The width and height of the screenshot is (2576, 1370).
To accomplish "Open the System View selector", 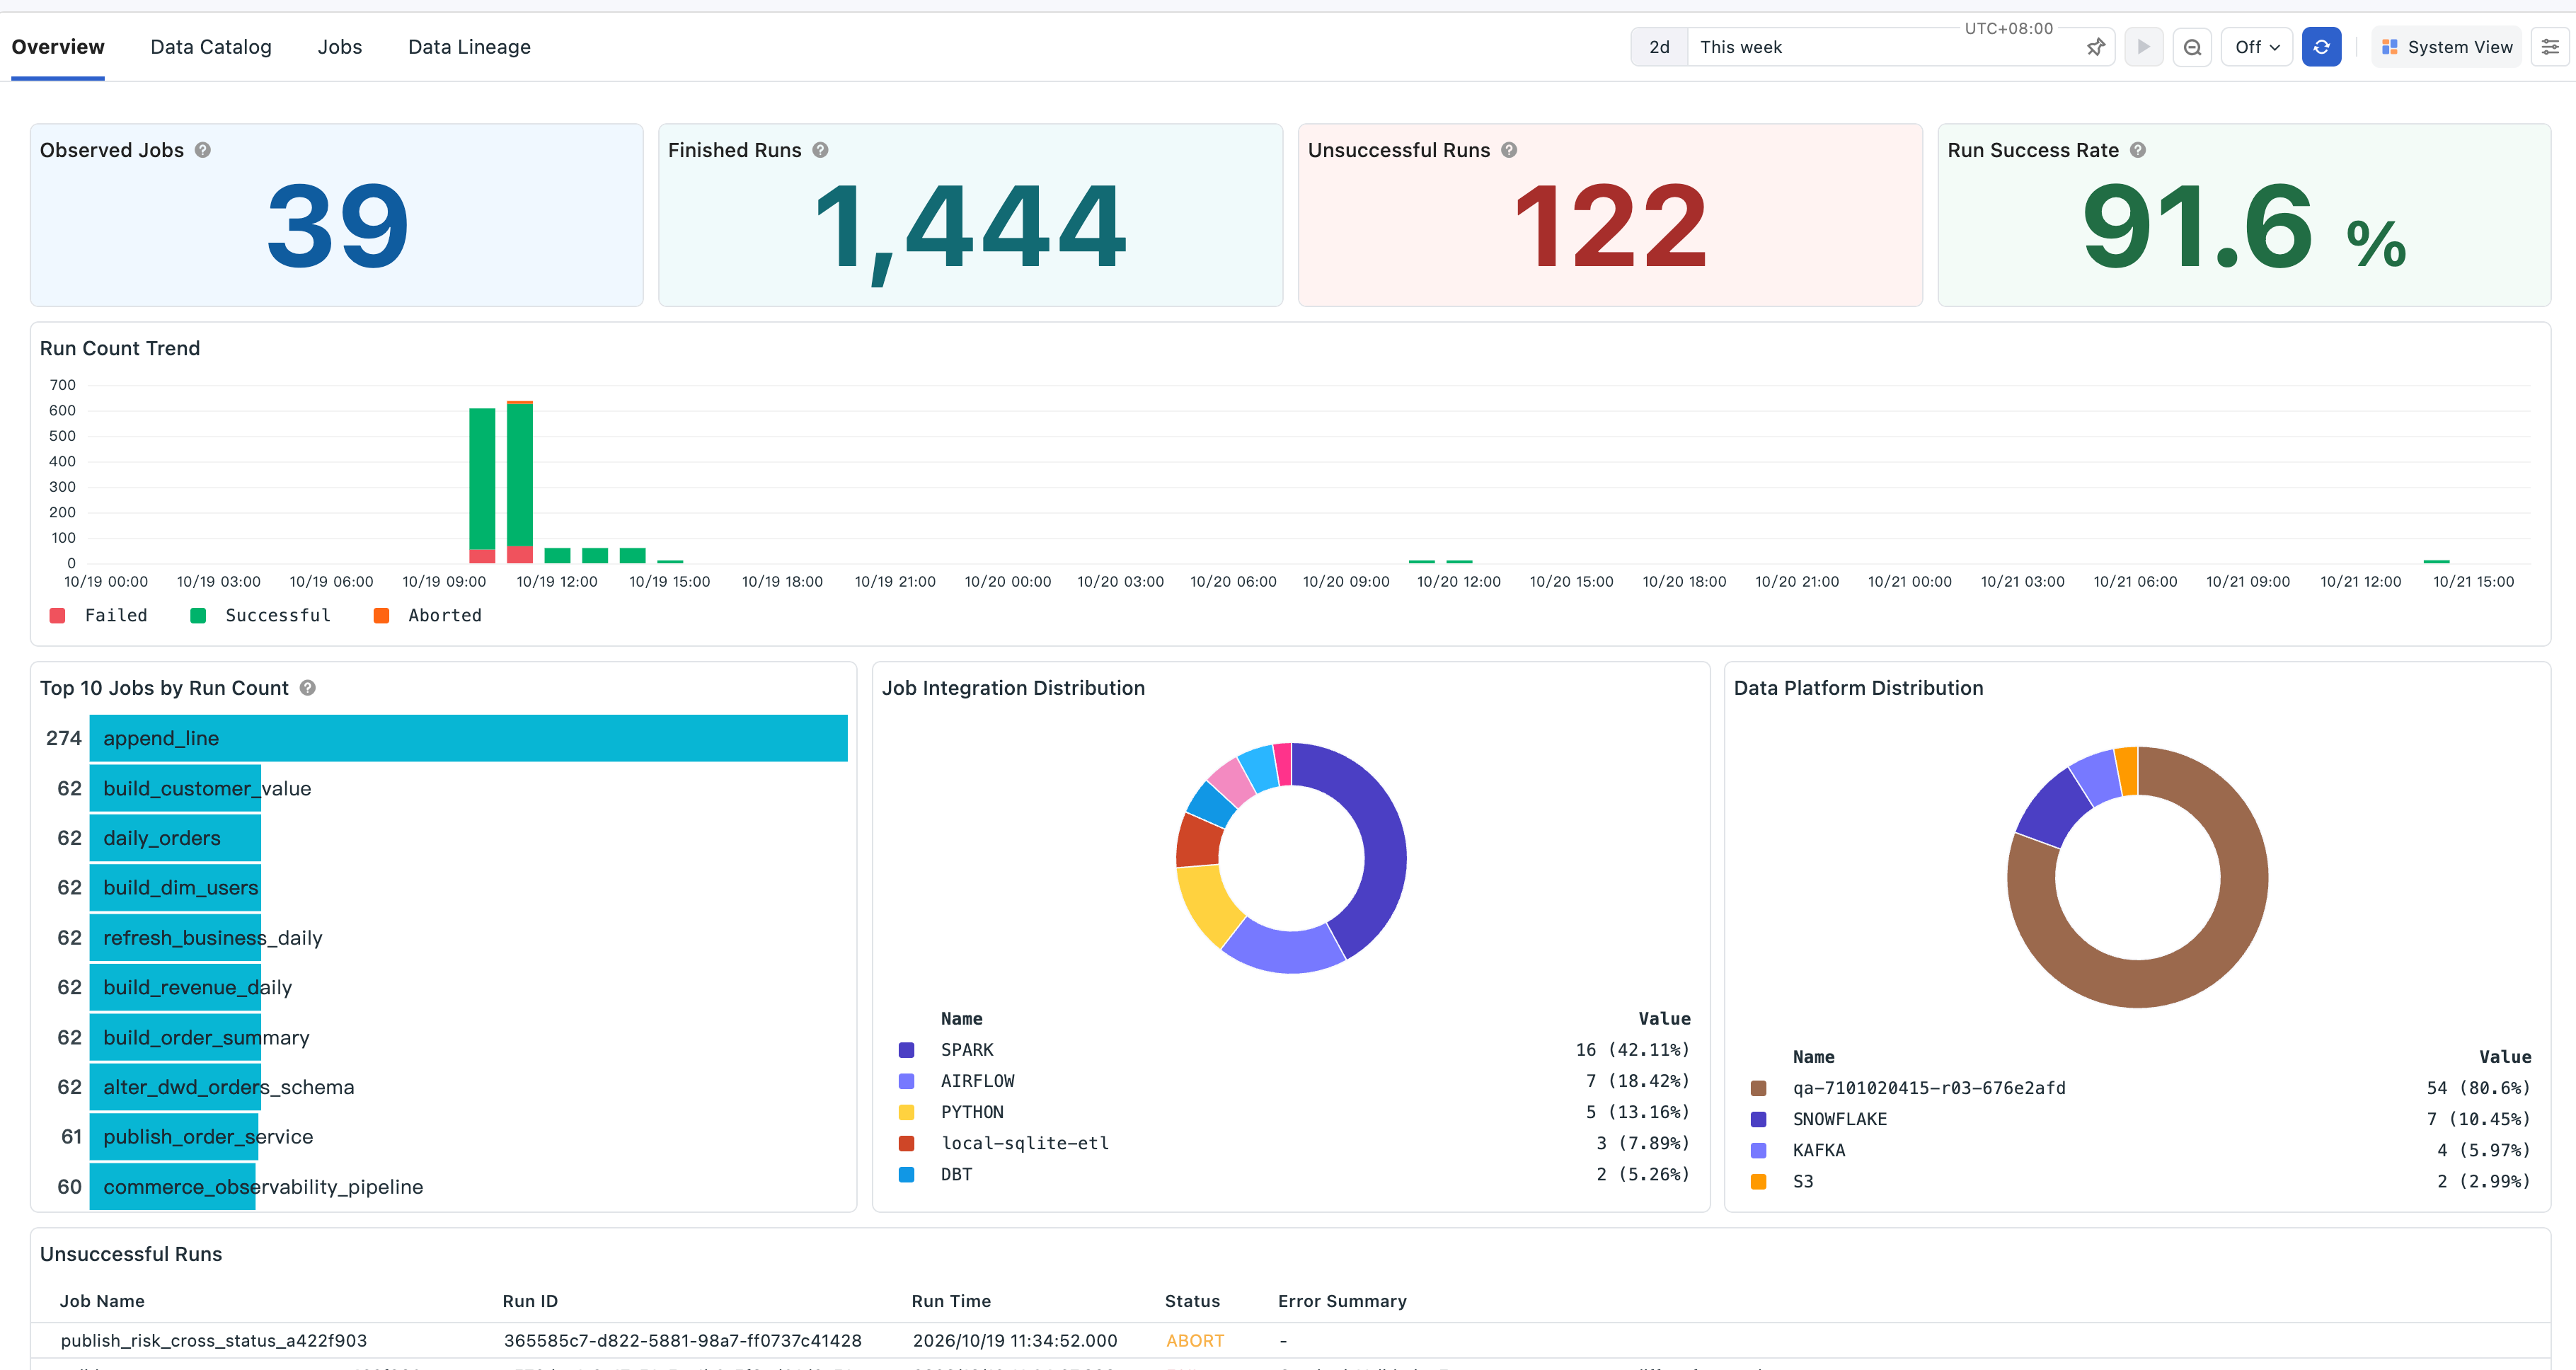I will (x=2446, y=47).
